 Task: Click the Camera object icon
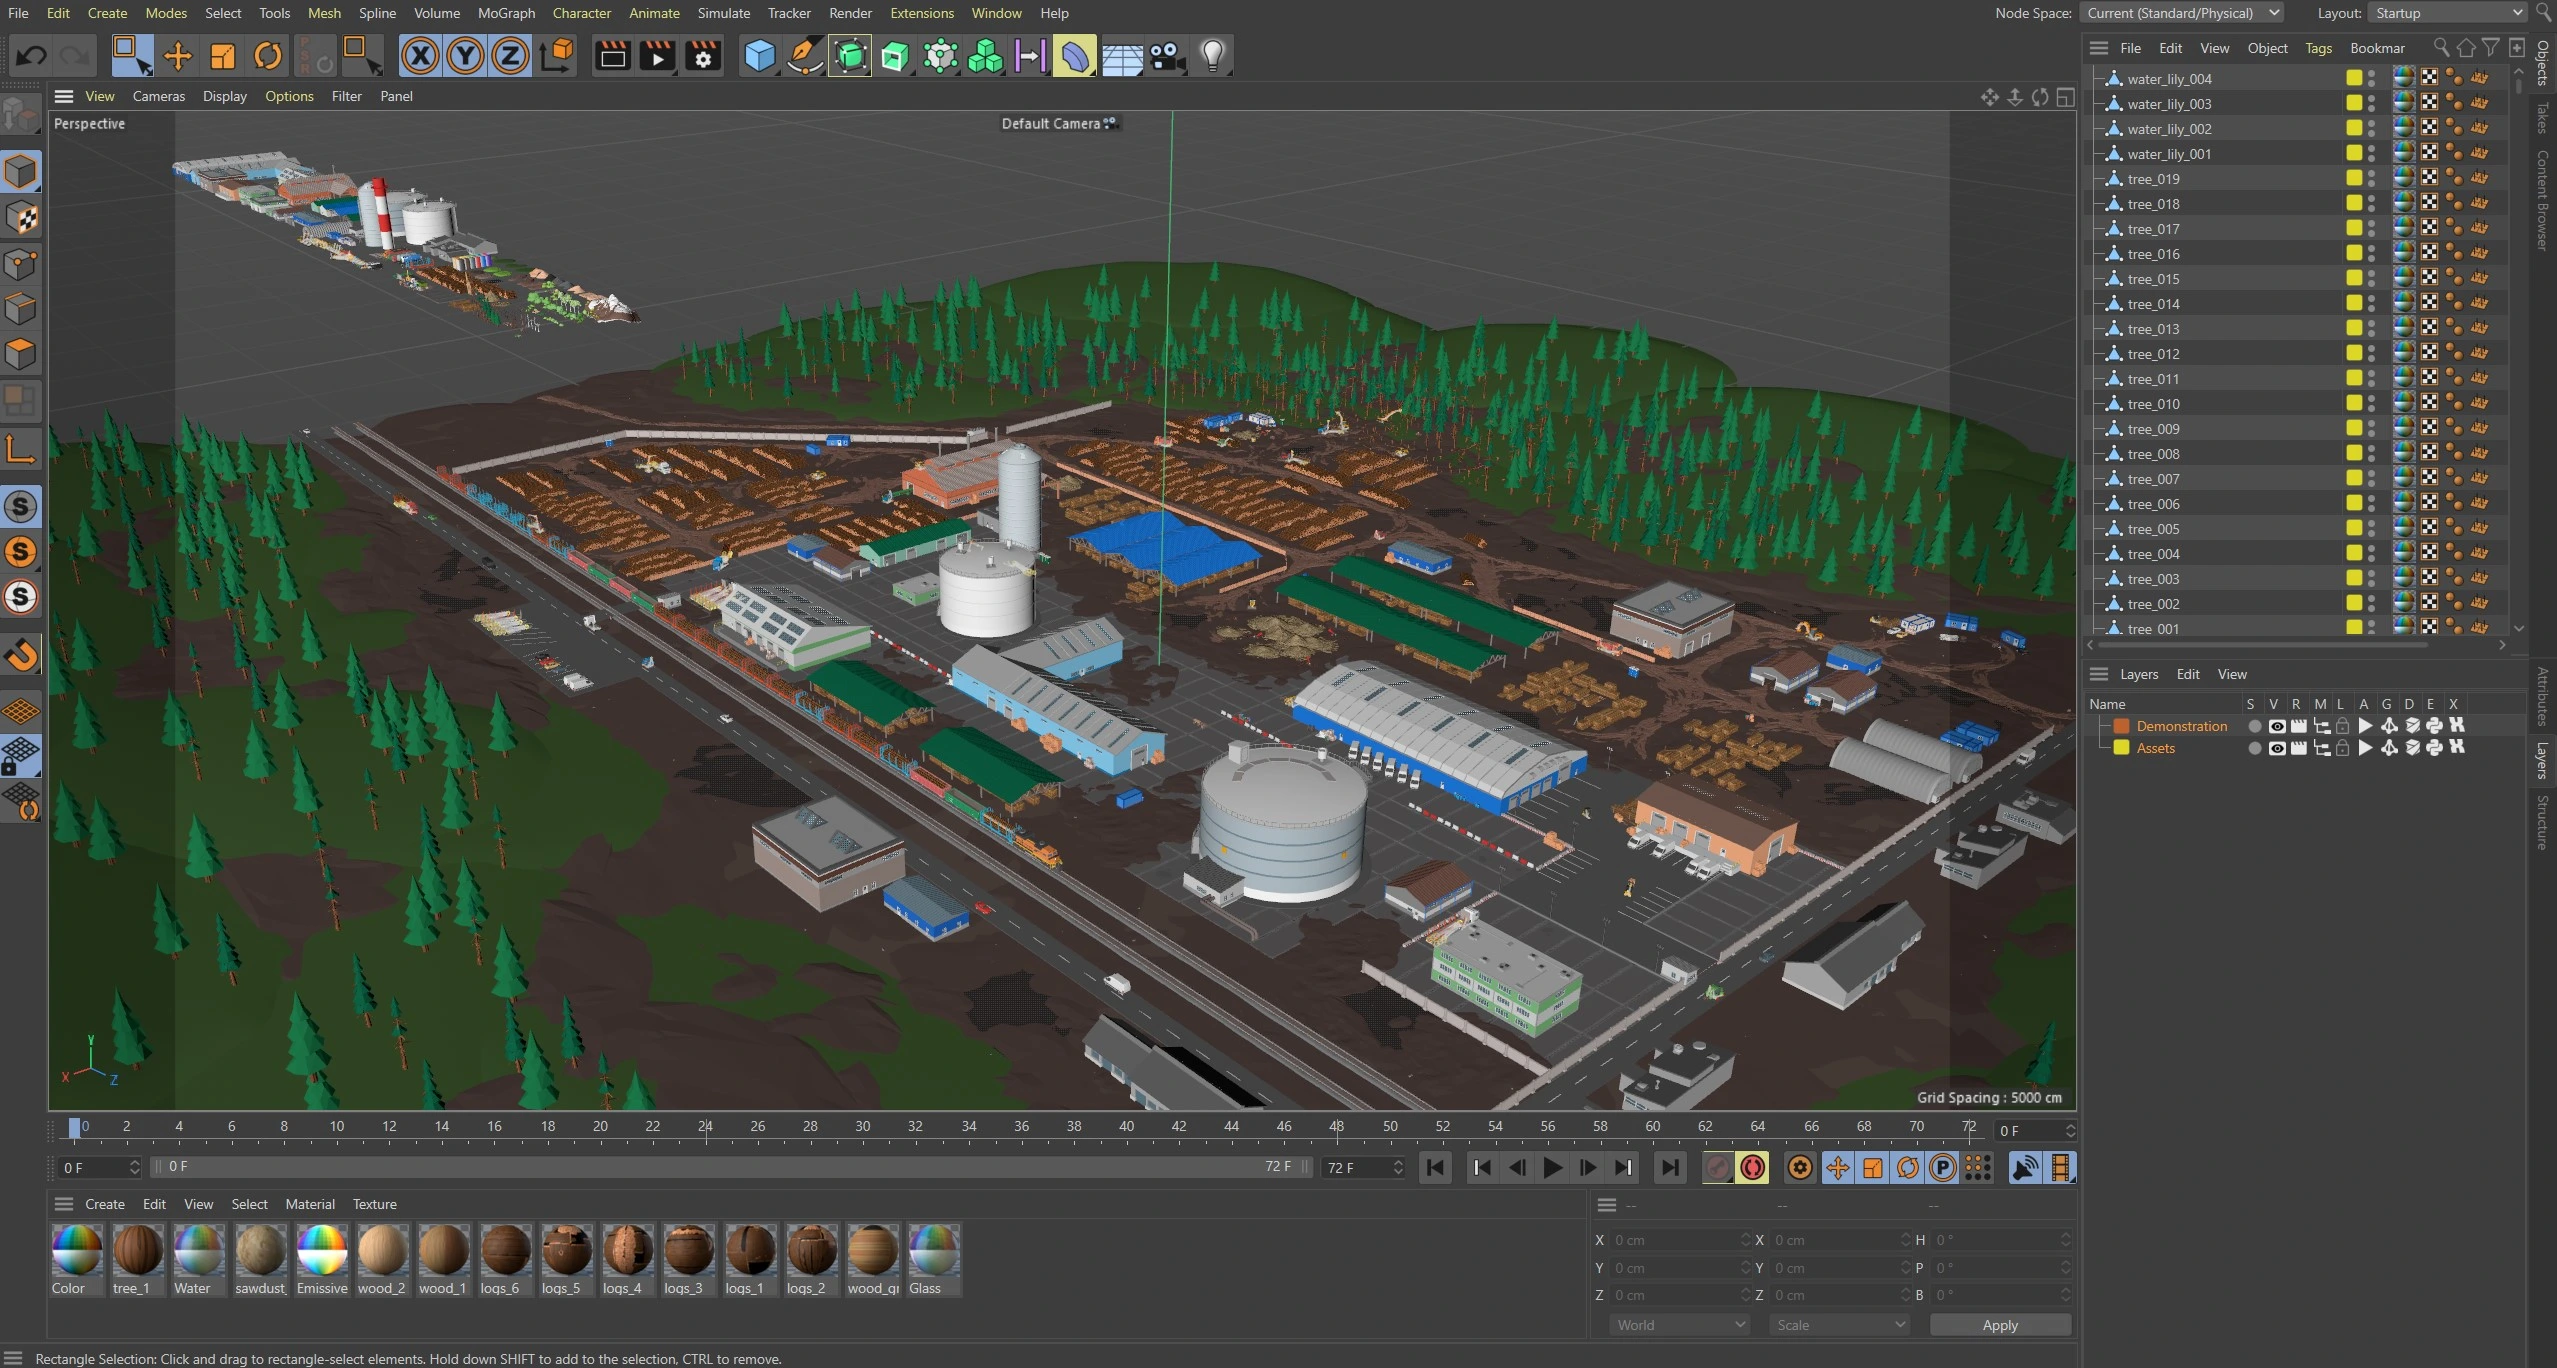tap(1167, 56)
